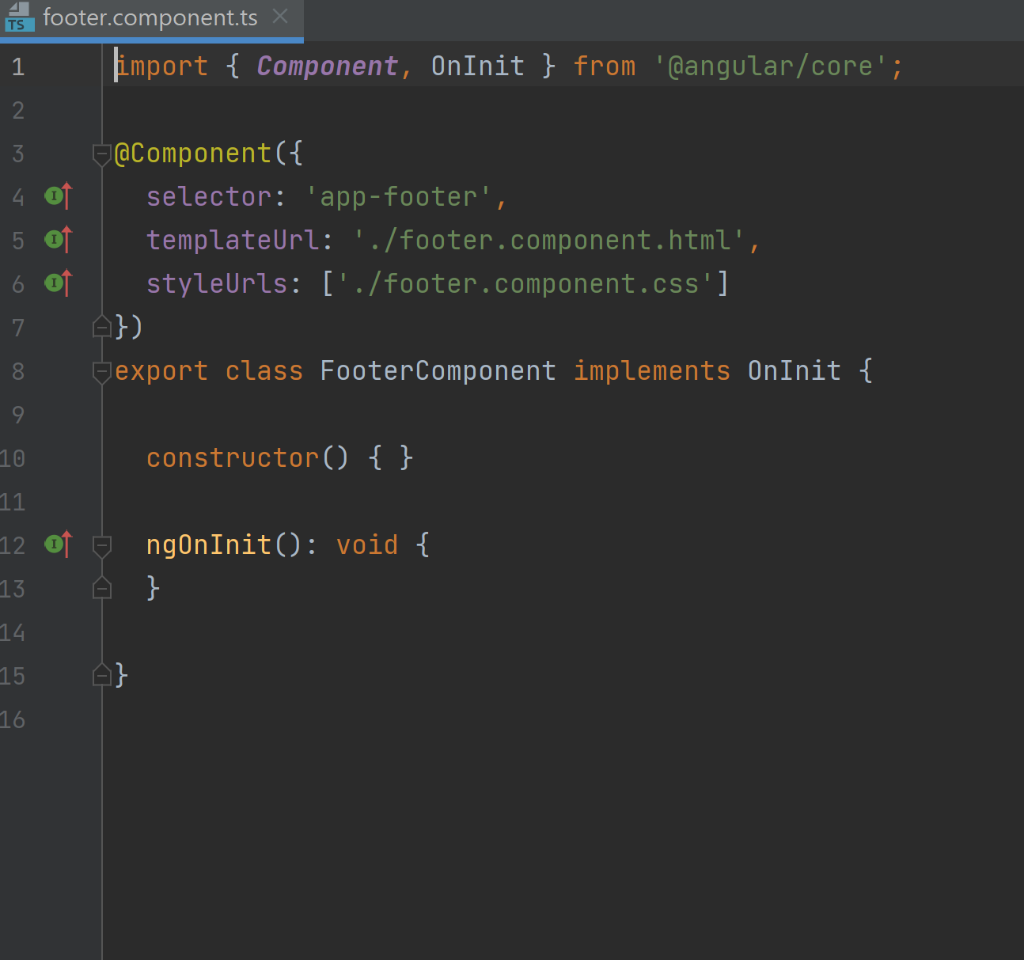Click the './footer.component.html' string

click(x=549, y=240)
